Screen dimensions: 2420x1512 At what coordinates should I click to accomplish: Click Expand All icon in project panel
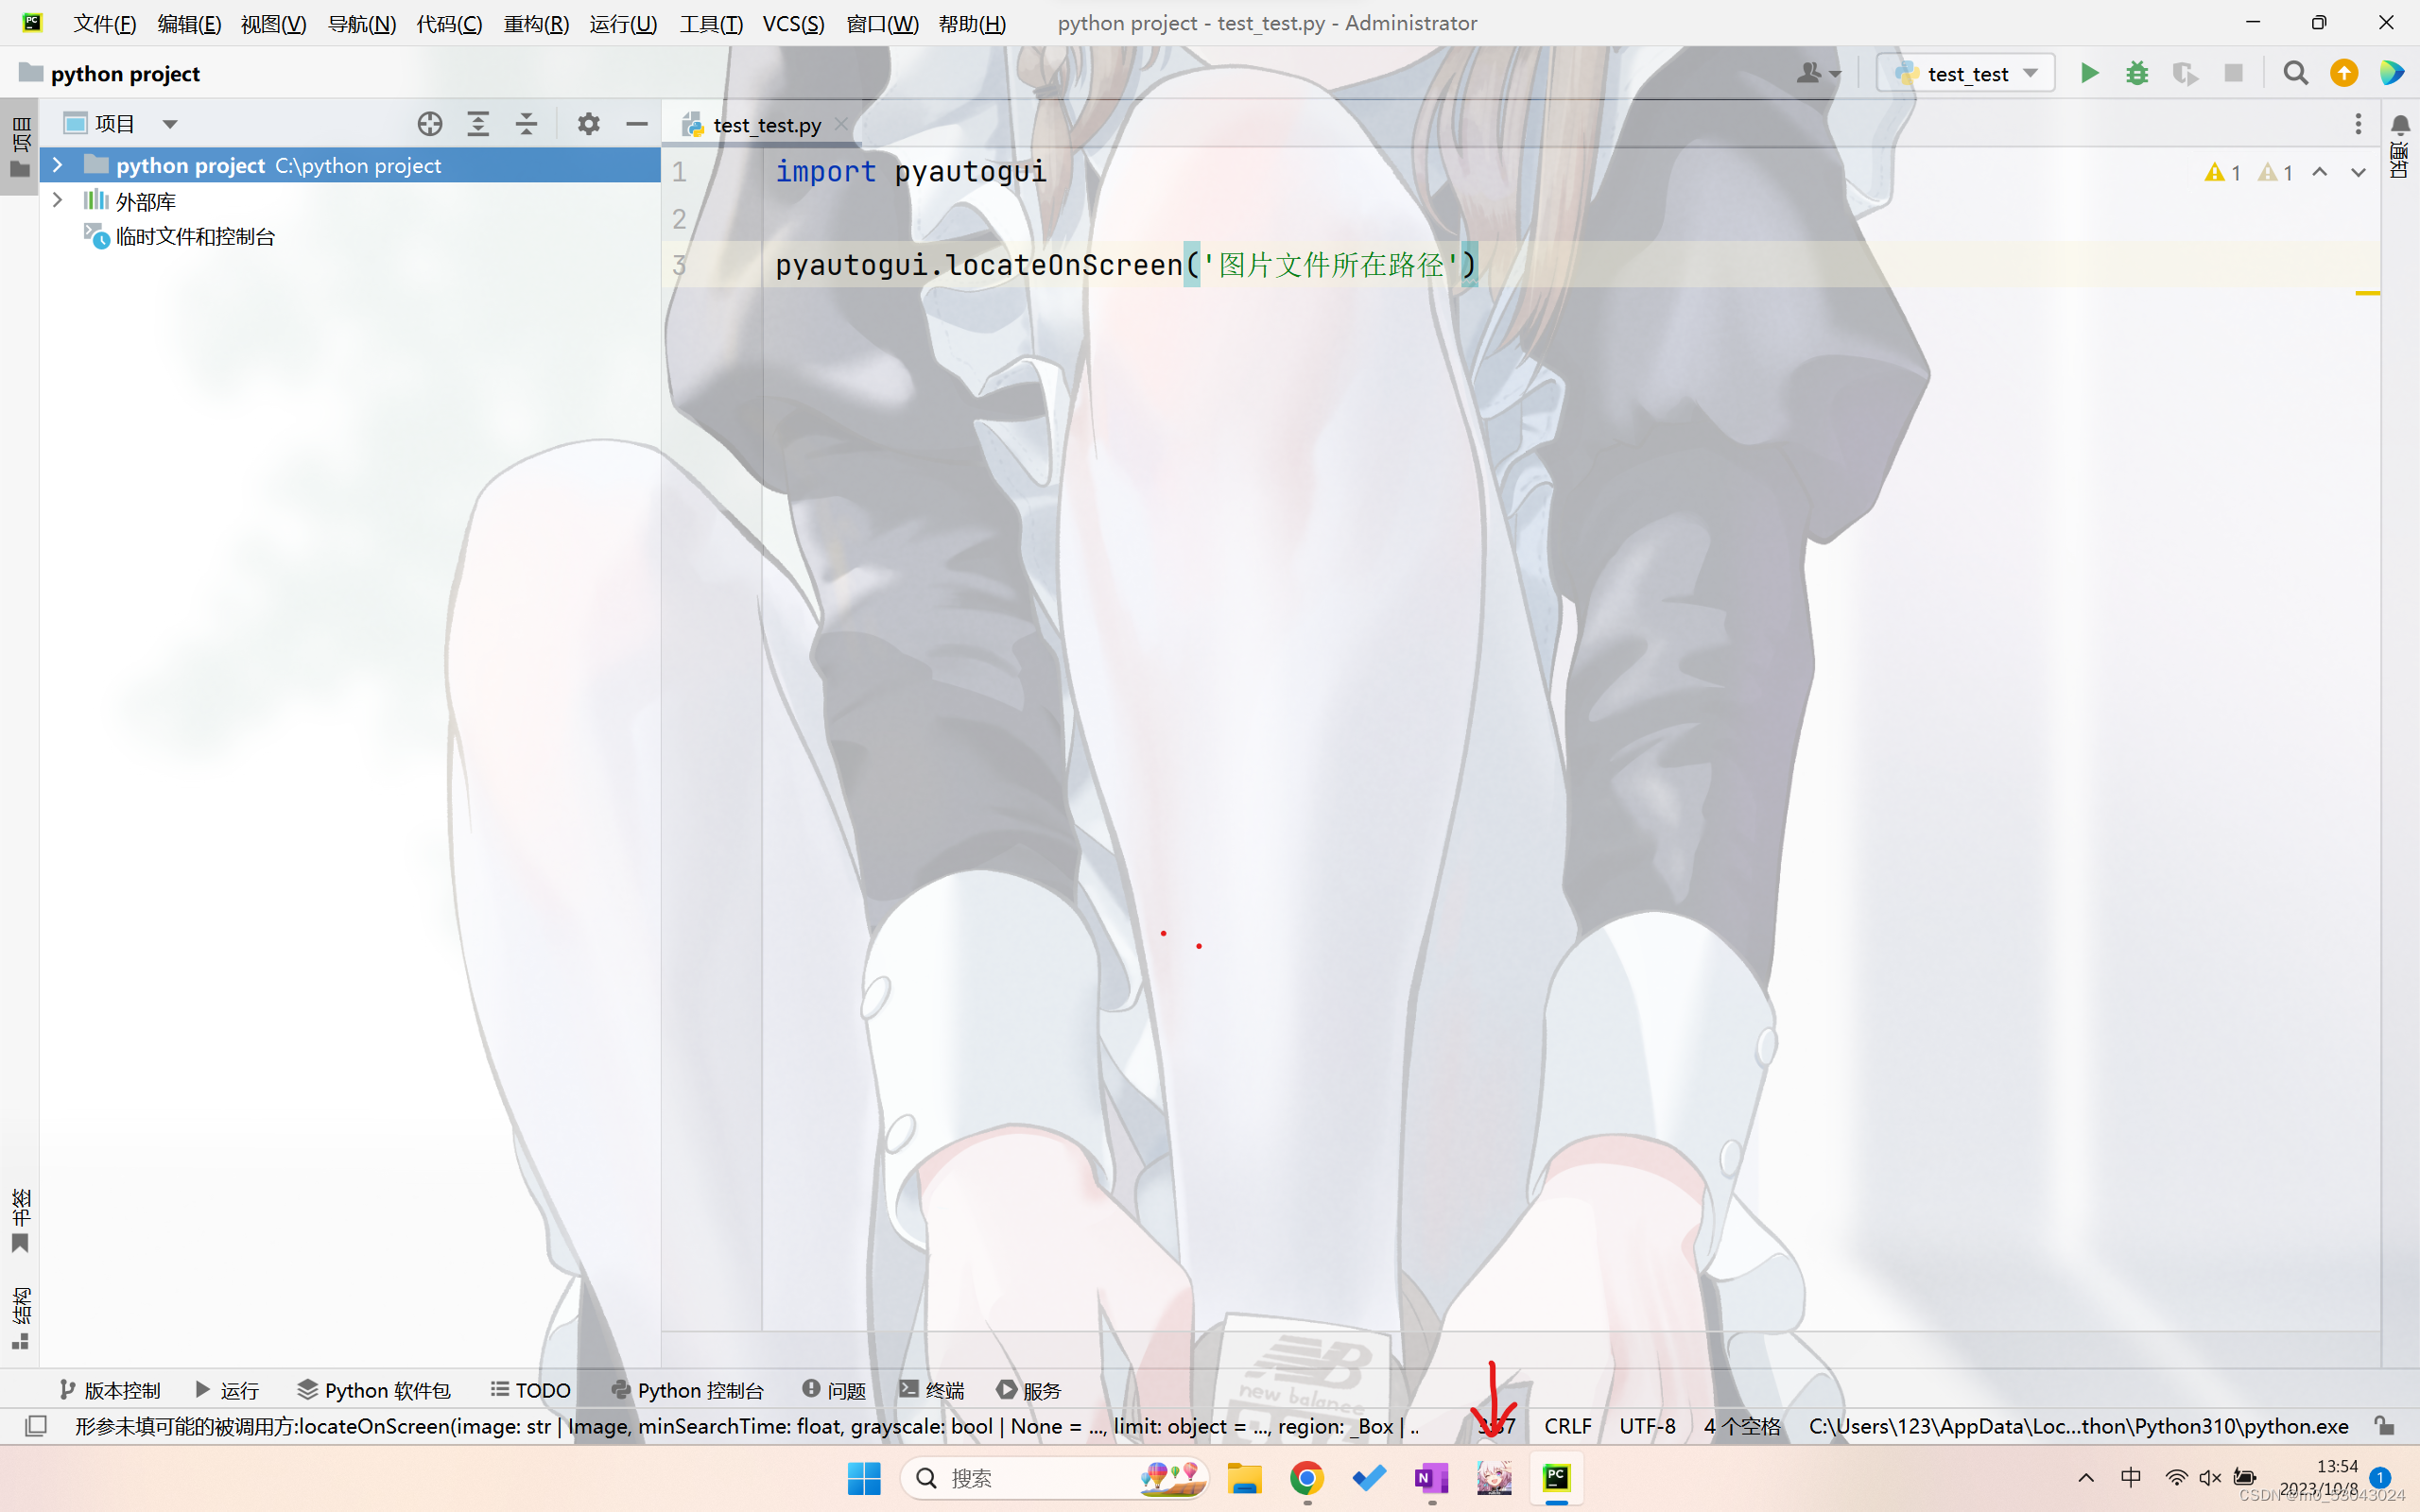point(478,124)
